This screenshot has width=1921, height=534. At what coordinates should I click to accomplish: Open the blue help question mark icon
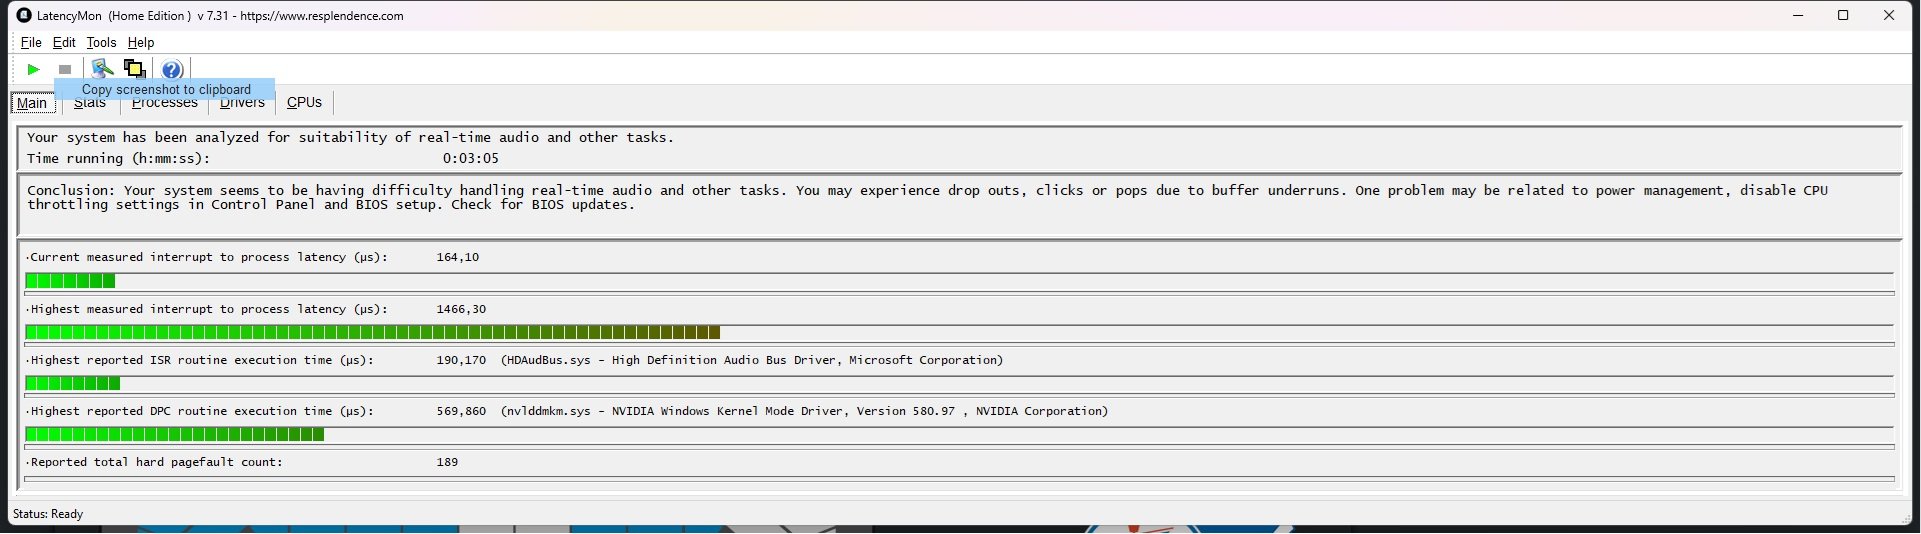[x=172, y=69]
